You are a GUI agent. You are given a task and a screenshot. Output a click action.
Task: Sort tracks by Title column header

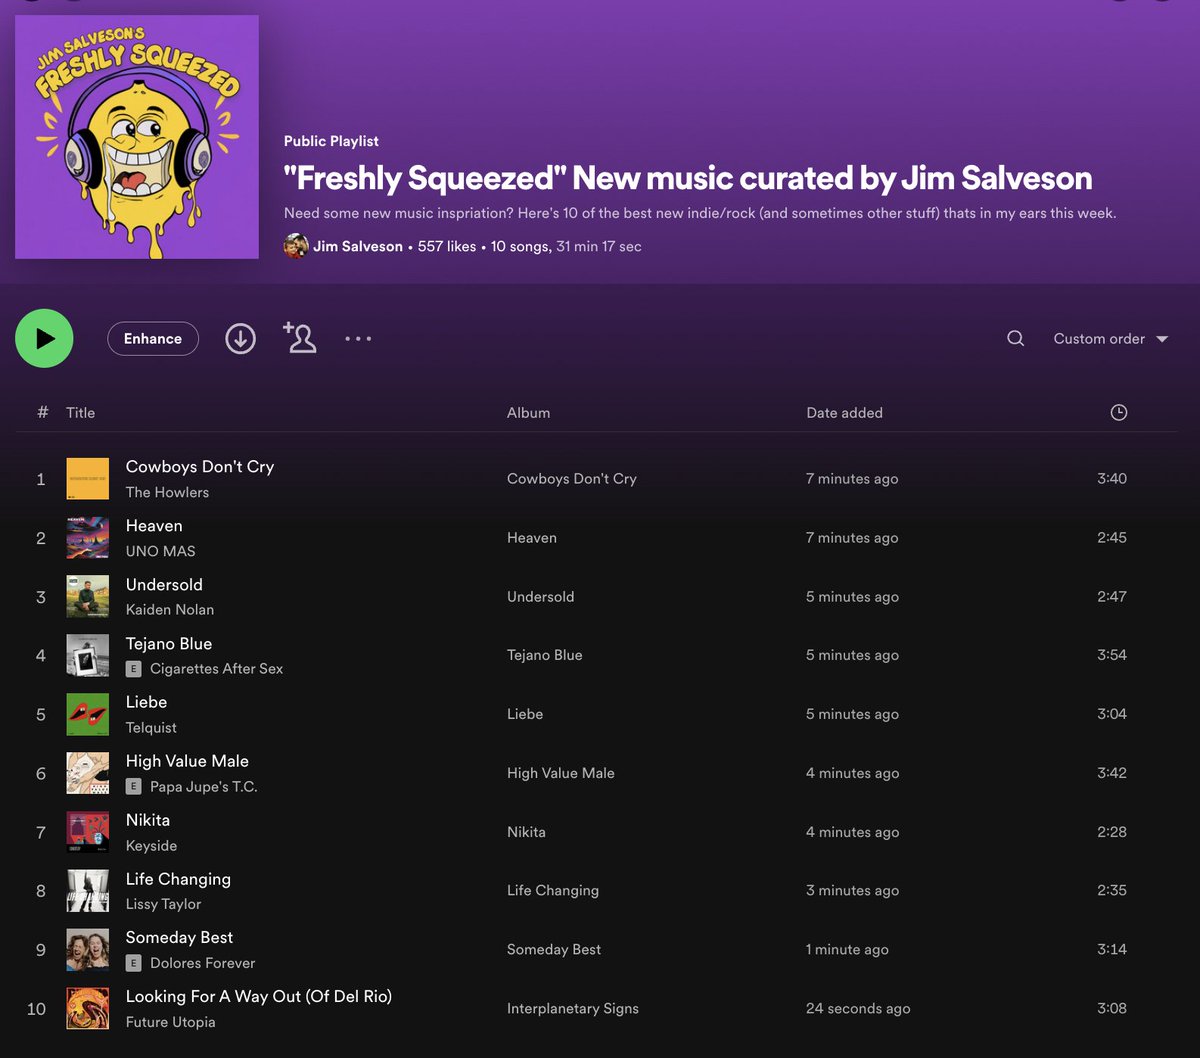(x=81, y=412)
